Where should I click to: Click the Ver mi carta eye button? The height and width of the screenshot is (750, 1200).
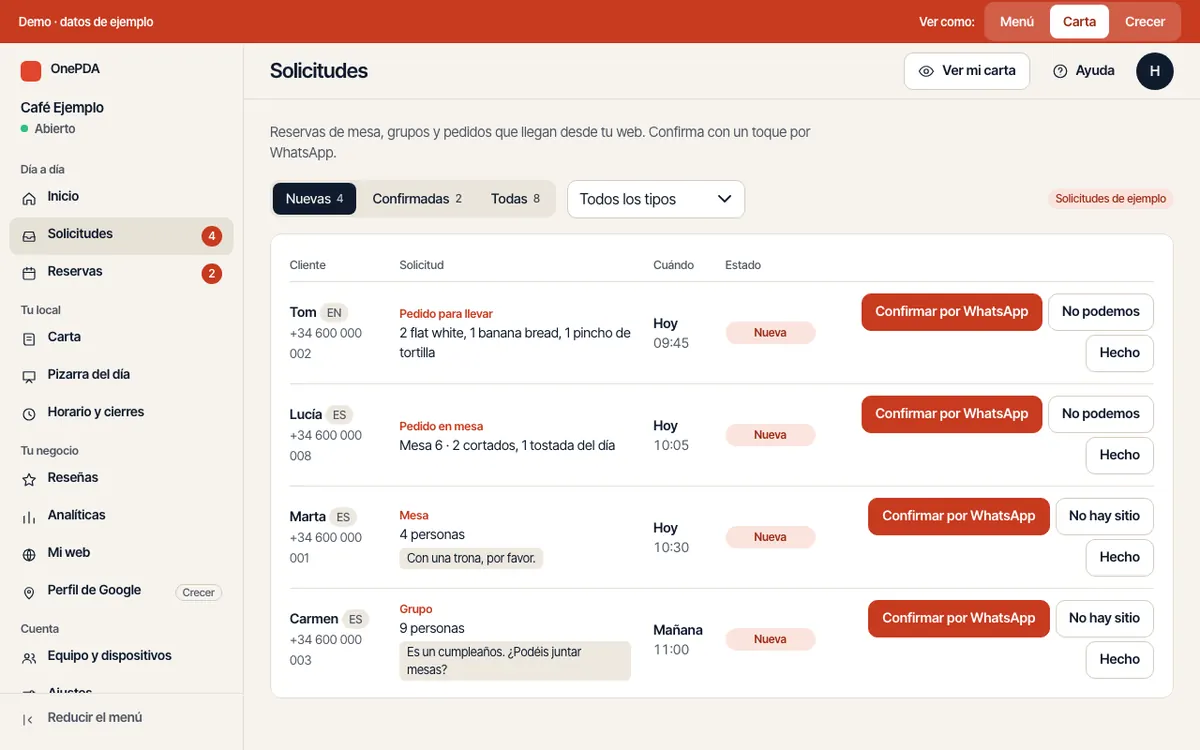tap(967, 71)
